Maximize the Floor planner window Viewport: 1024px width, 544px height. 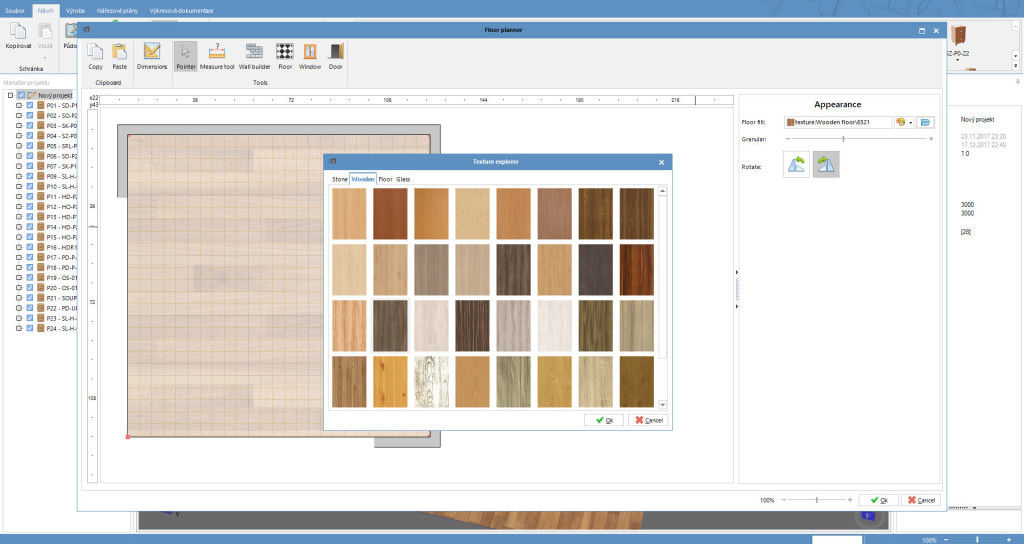coord(922,31)
